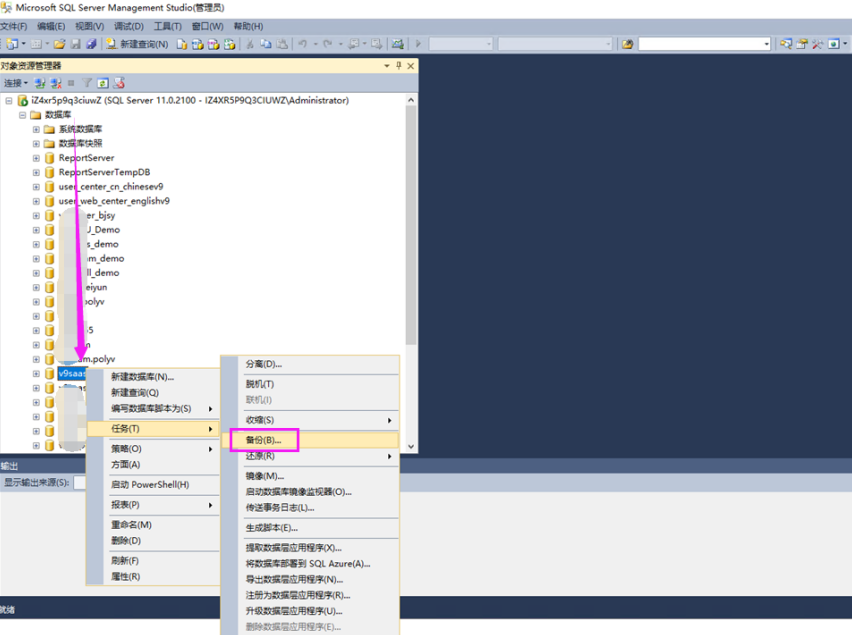852x635 pixels.
Task: Click the Refresh icon in Object Explorer toolbar
Action: (x=103, y=83)
